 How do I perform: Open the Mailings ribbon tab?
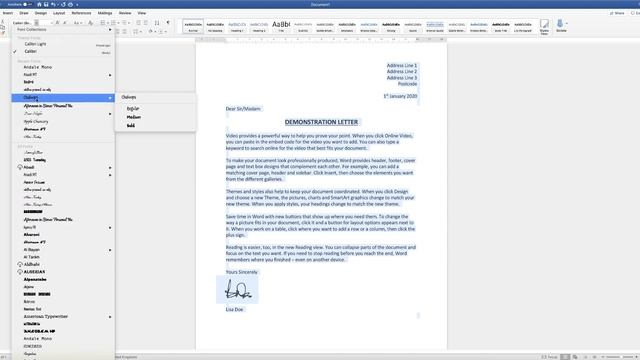[105, 13]
